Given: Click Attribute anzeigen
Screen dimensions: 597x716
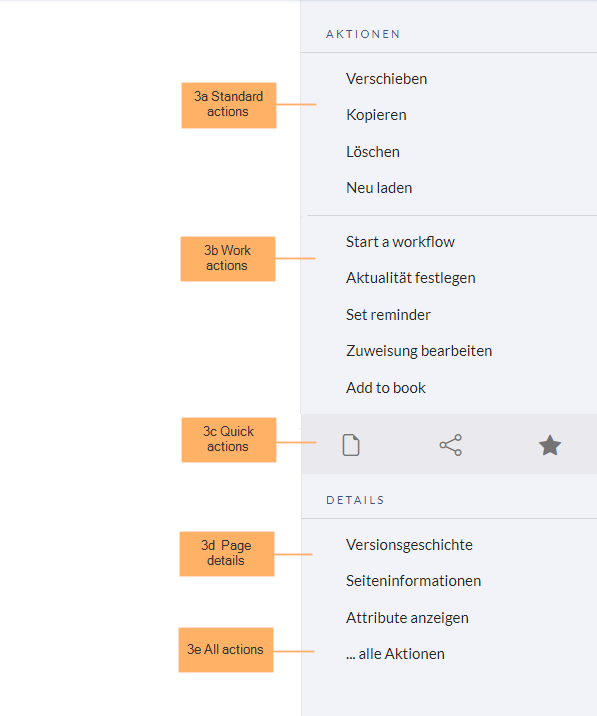Looking at the screenshot, I should point(407,618).
